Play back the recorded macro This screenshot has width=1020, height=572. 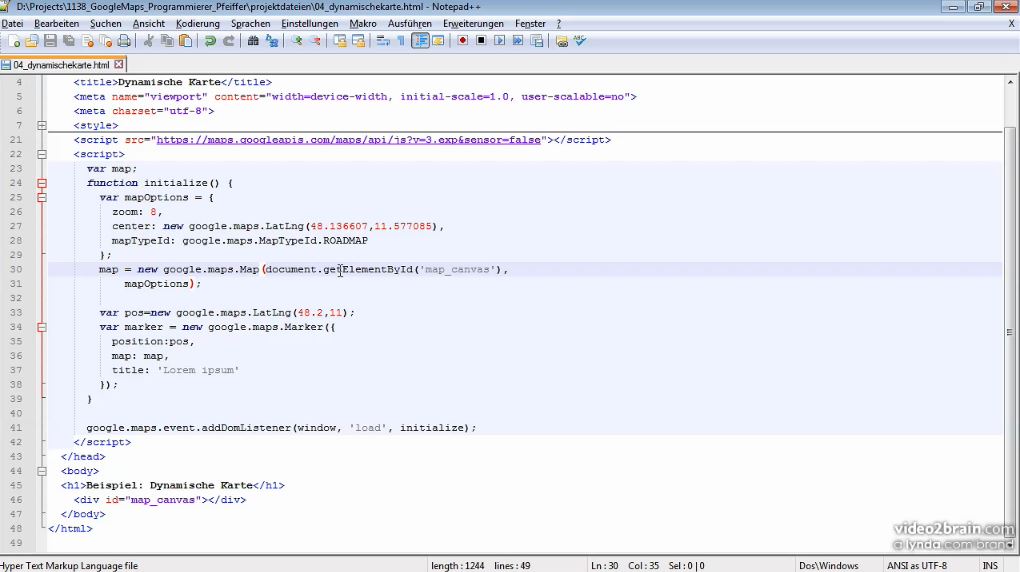tap(500, 41)
